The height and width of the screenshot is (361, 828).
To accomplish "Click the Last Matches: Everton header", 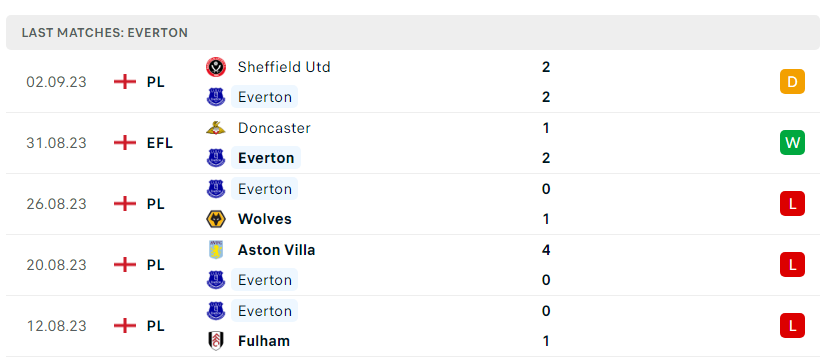I will tap(105, 33).
